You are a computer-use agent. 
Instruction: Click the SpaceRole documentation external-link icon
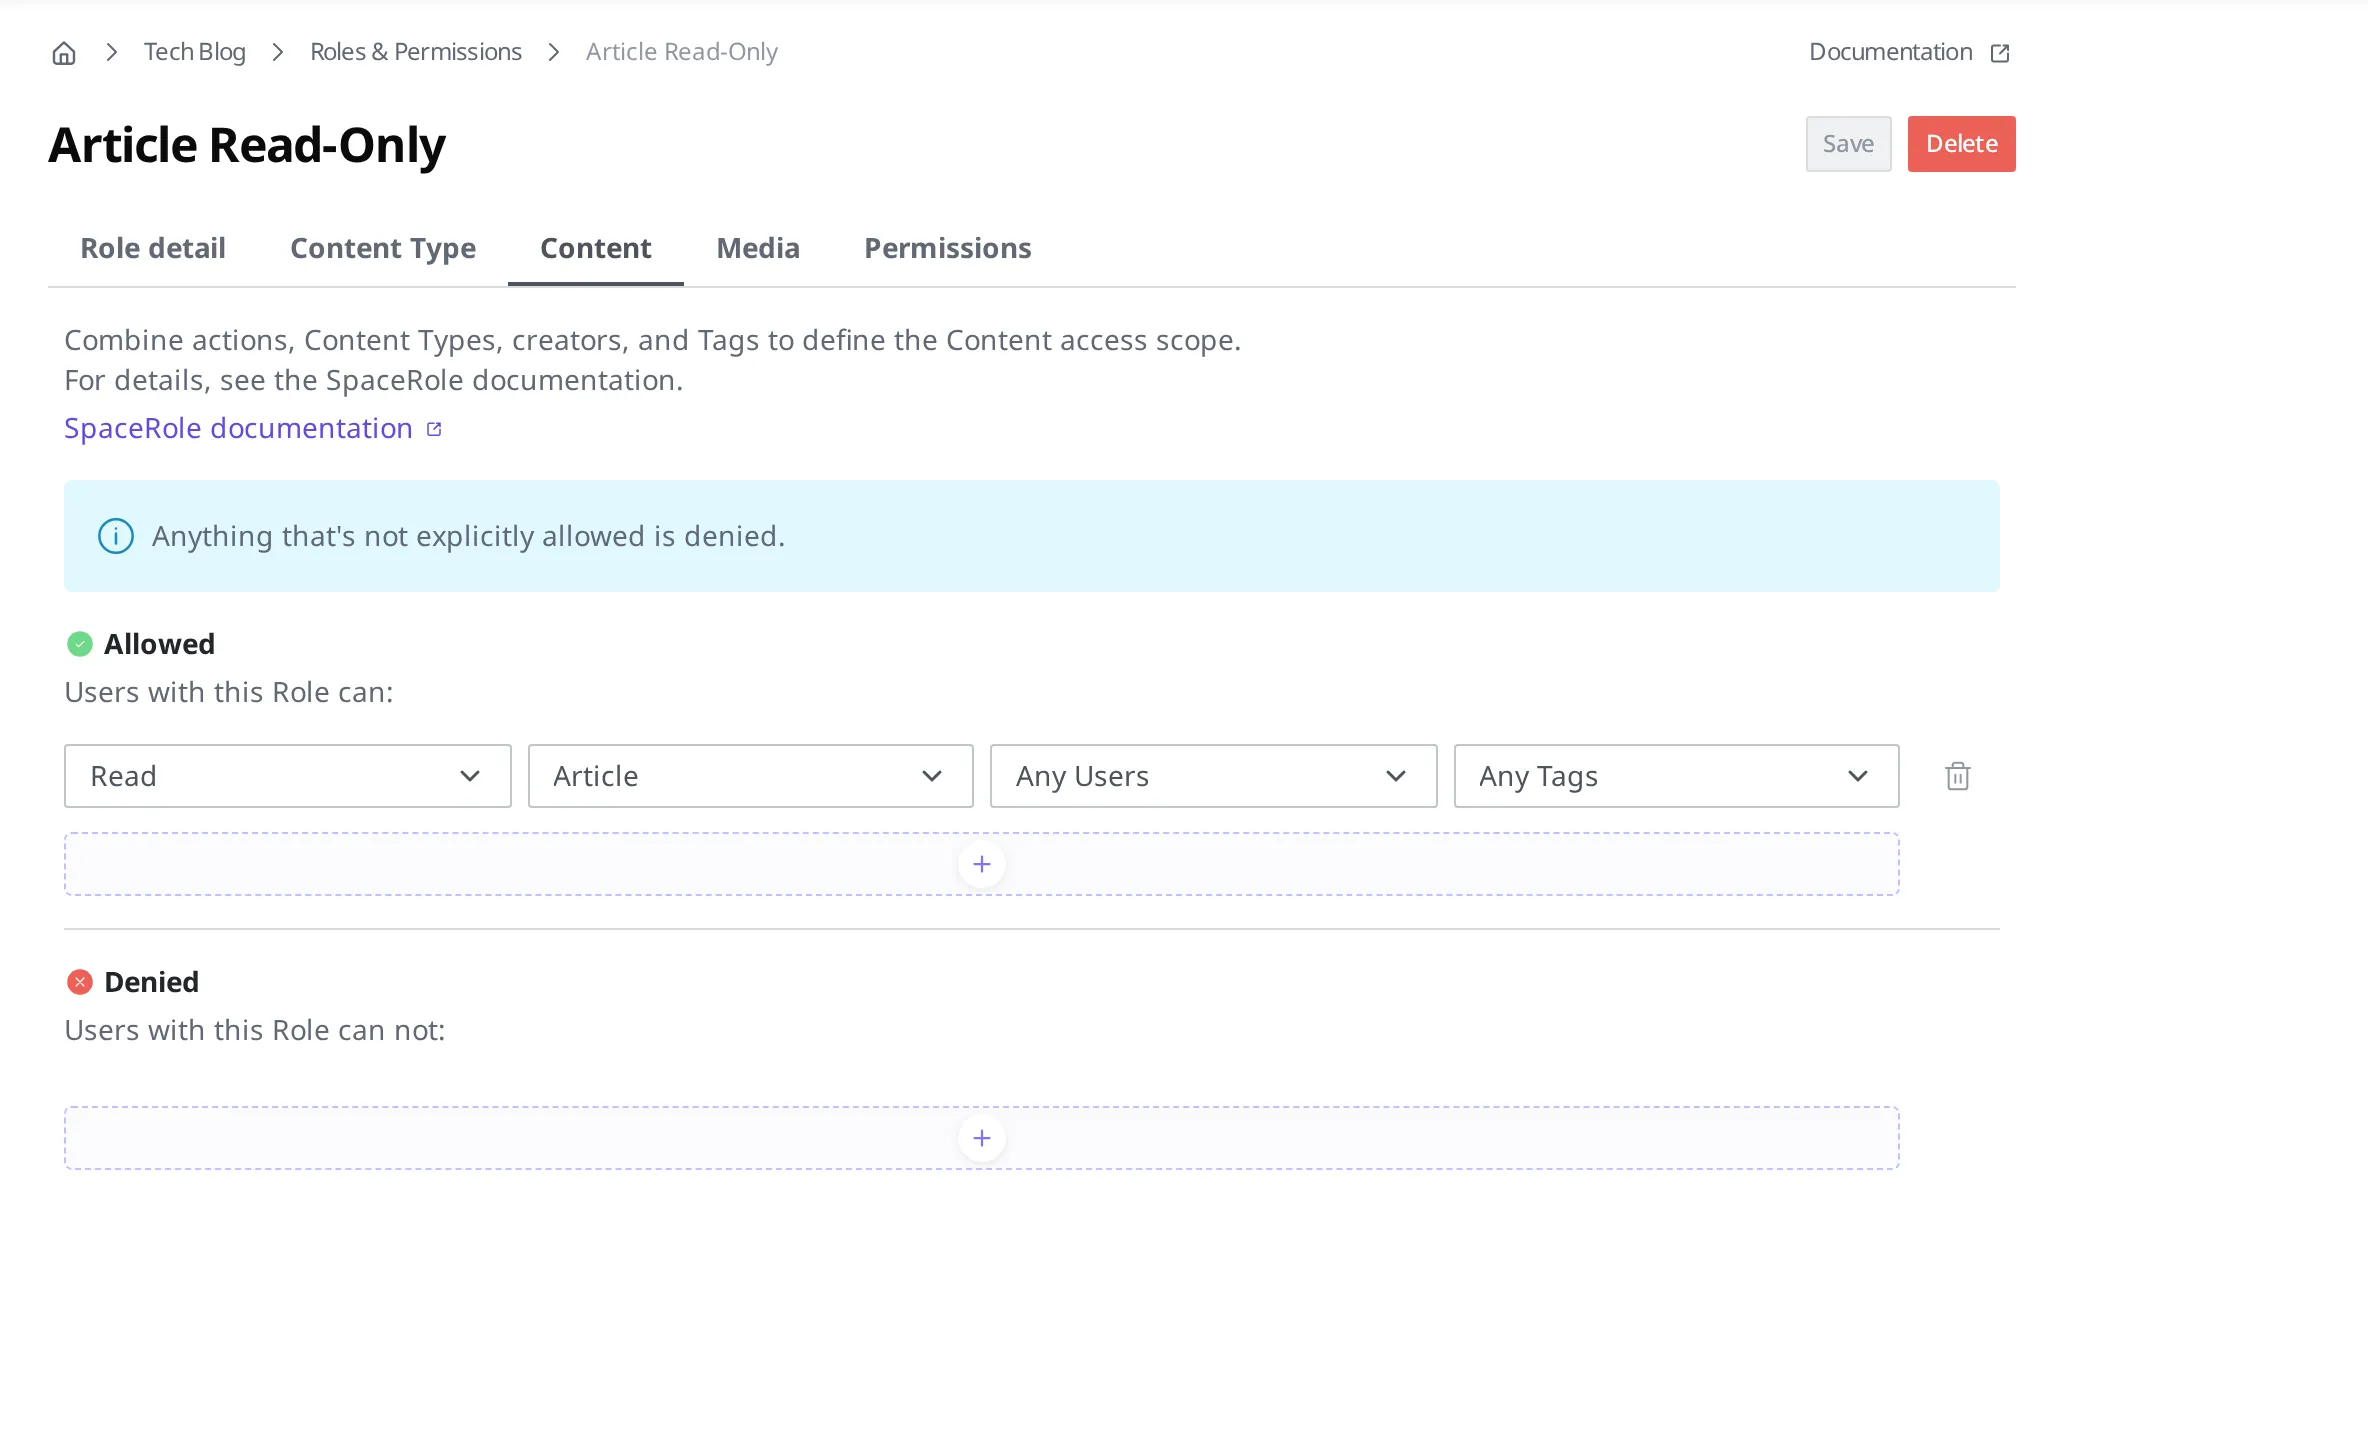(434, 429)
